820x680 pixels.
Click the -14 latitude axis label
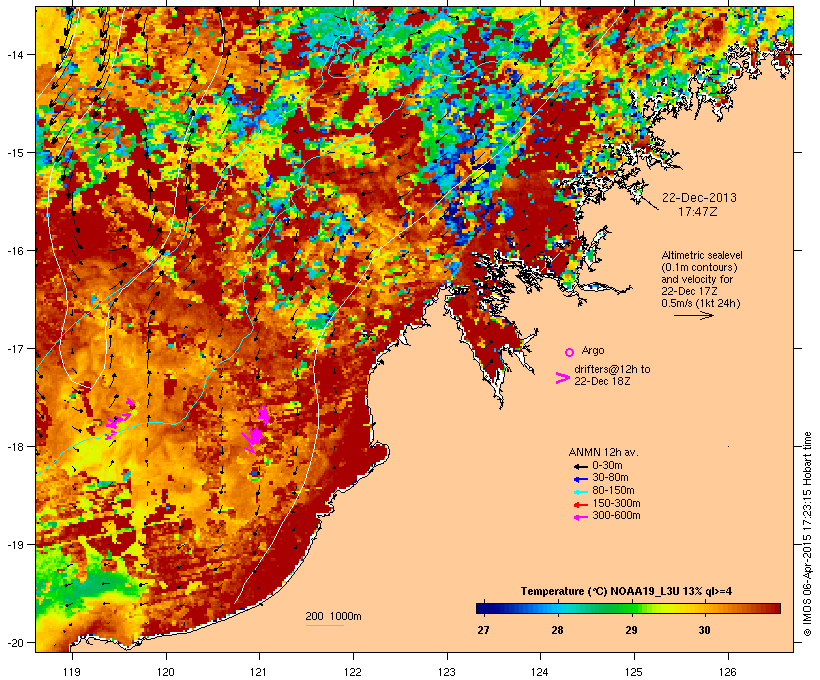(14, 54)
